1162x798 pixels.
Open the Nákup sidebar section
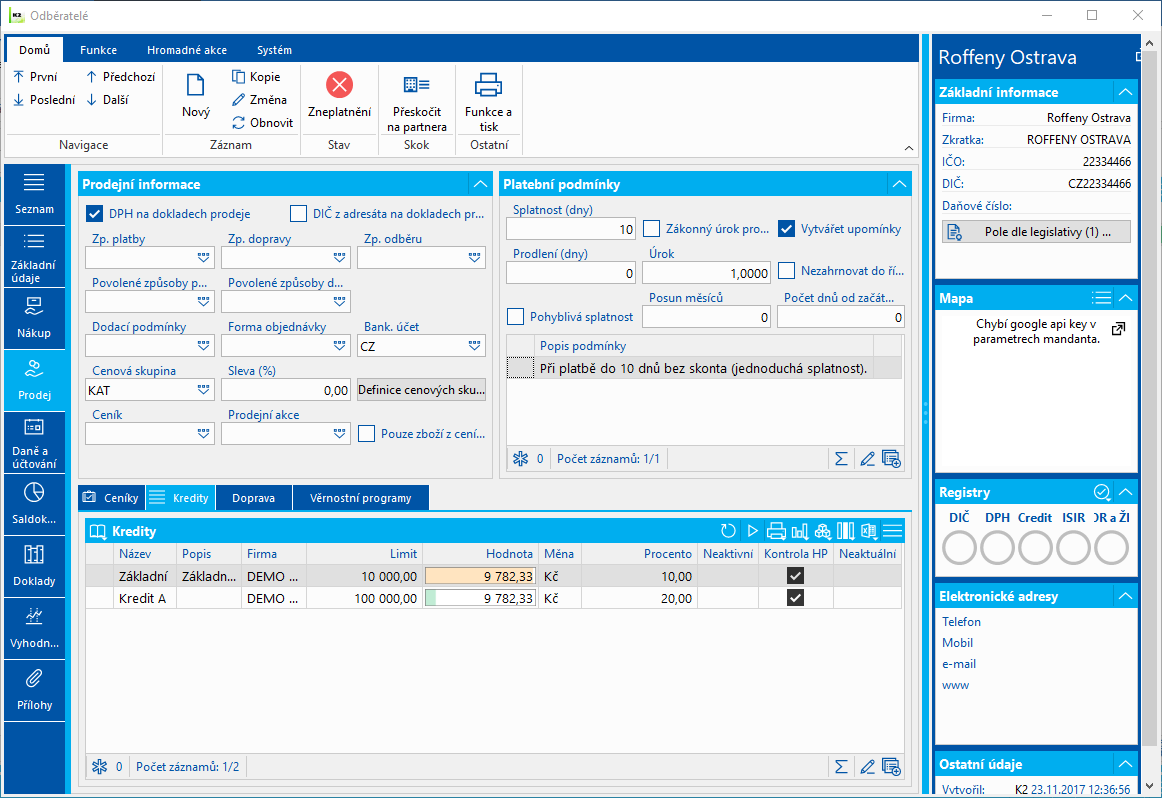34,319
